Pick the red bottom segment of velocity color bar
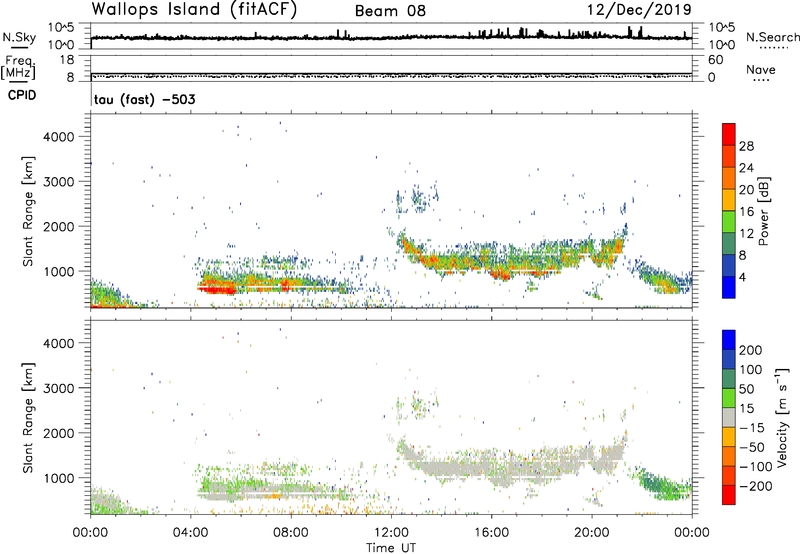Screen dimensions: 800x554 coord(729,495)
